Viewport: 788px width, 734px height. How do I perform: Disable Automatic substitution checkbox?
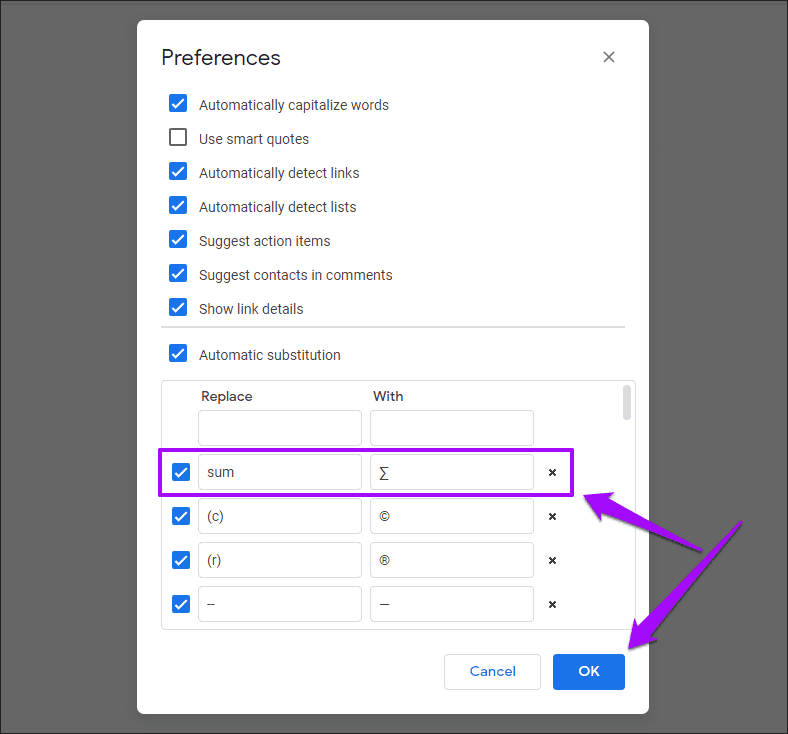[178, 353]
